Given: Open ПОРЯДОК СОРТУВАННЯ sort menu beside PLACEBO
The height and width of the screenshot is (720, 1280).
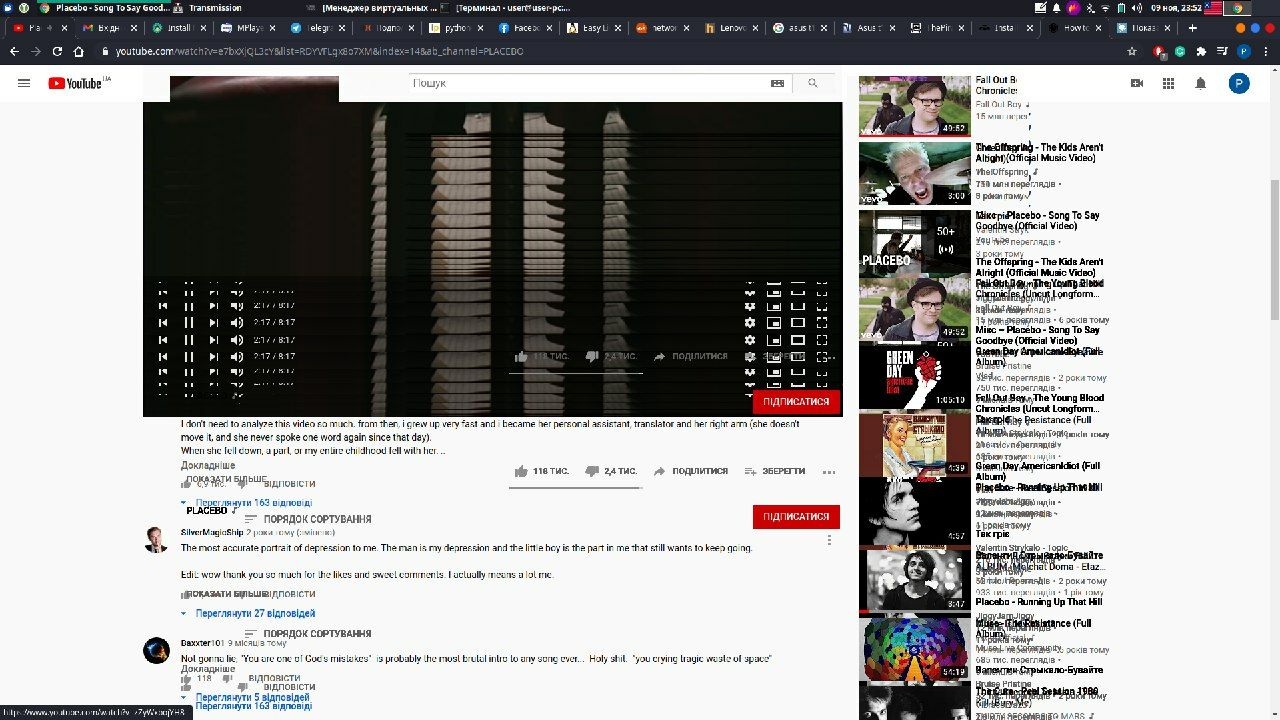Looking at the screenshot, I should (308, 519).
